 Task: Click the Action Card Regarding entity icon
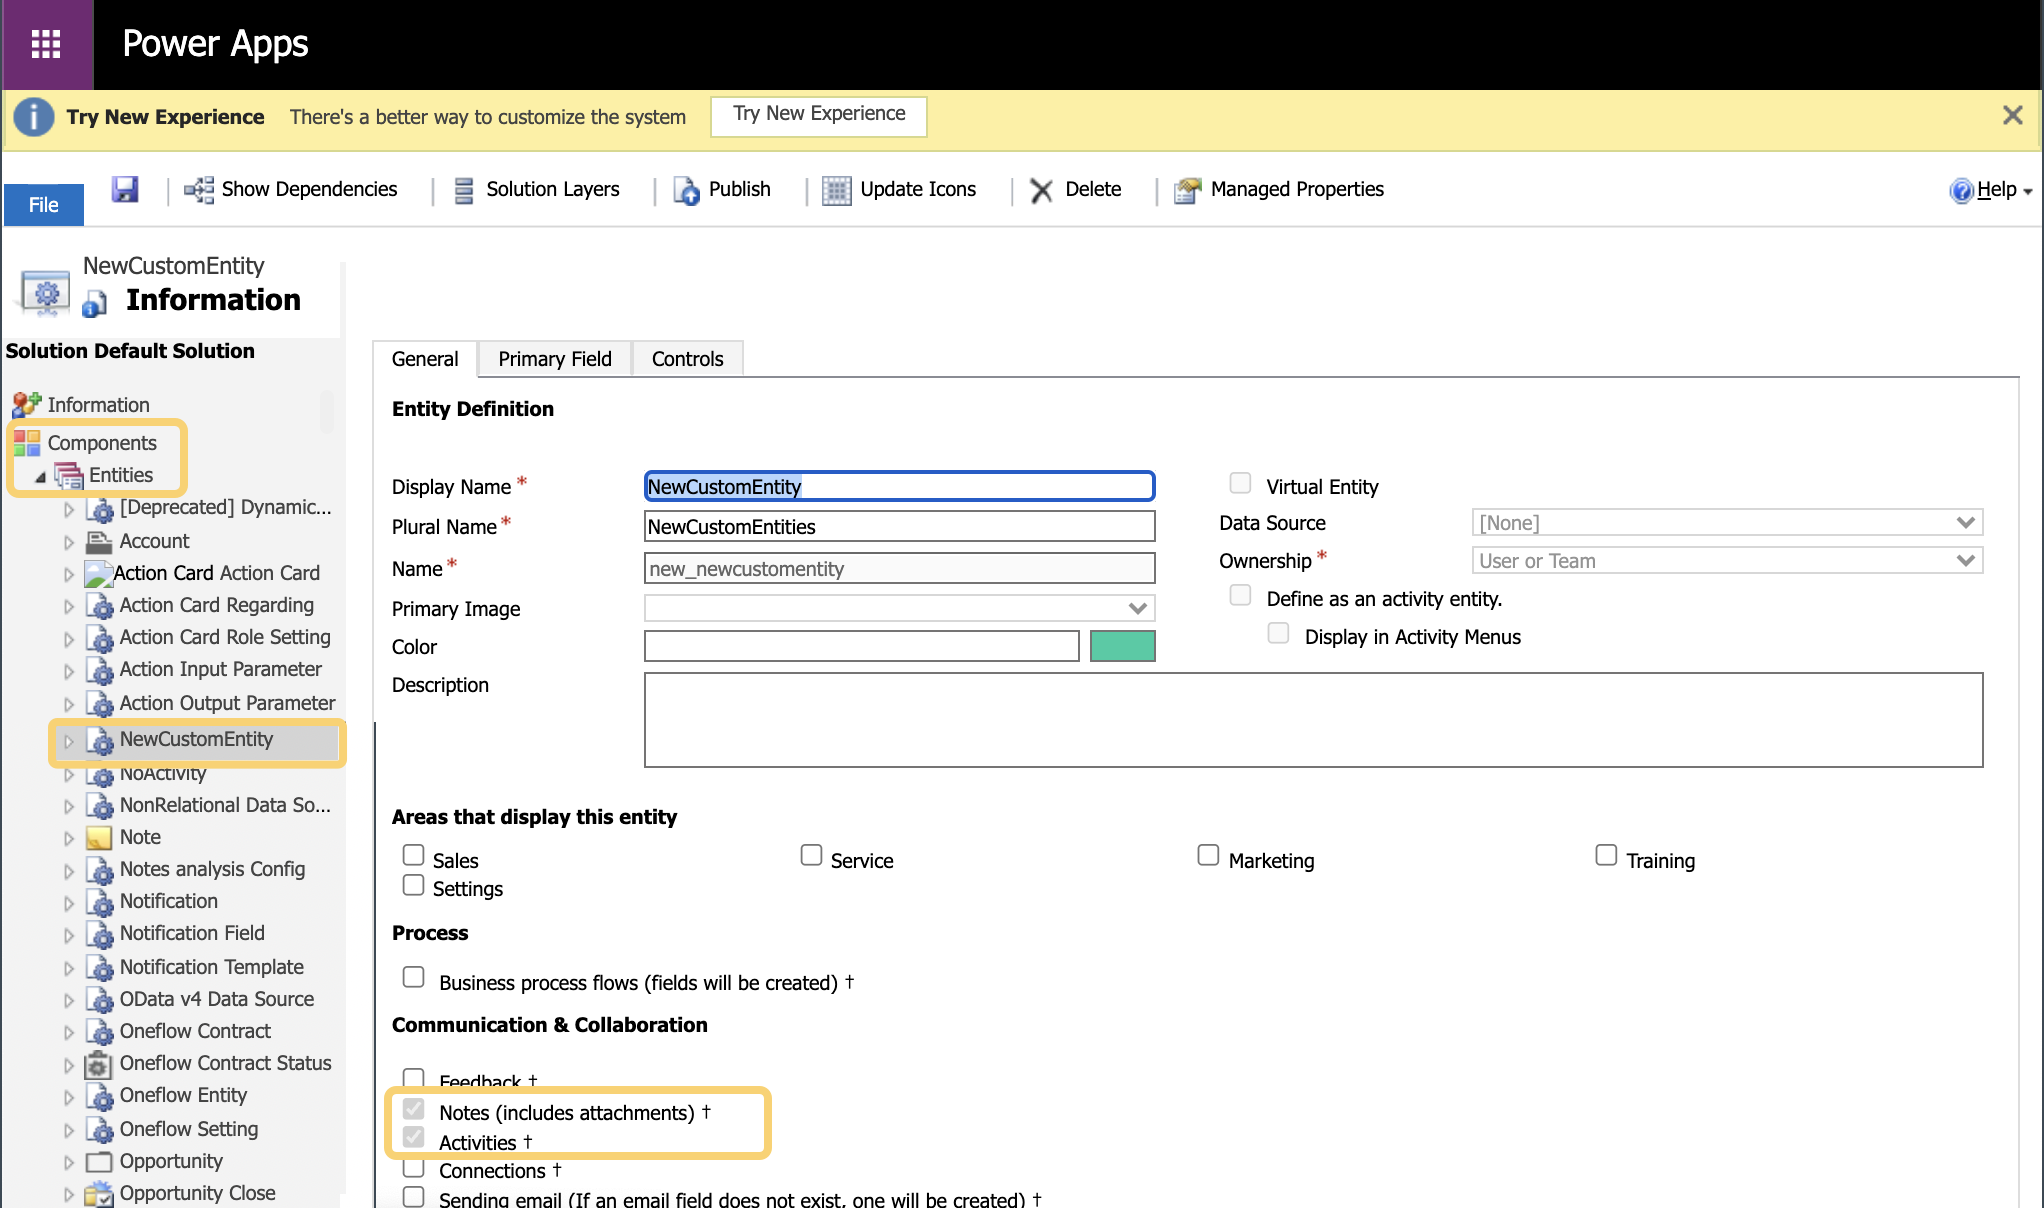pyautogui.click(x=100, y=606)
